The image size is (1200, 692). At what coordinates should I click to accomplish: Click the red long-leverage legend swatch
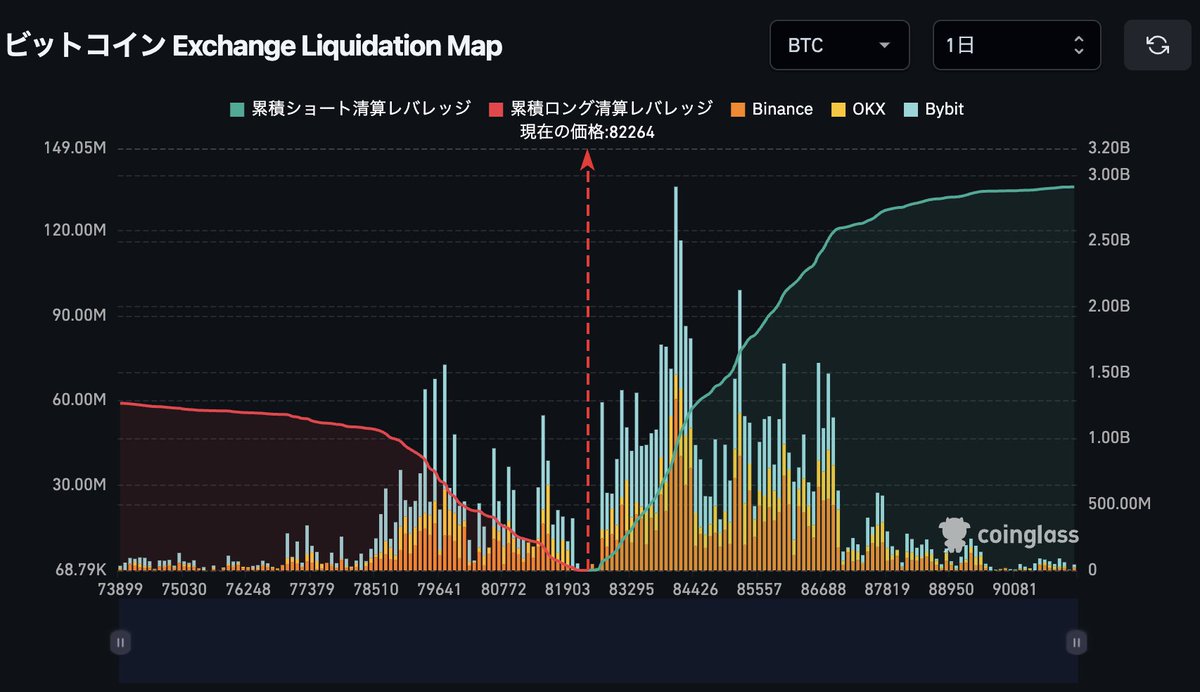point(495,109)
